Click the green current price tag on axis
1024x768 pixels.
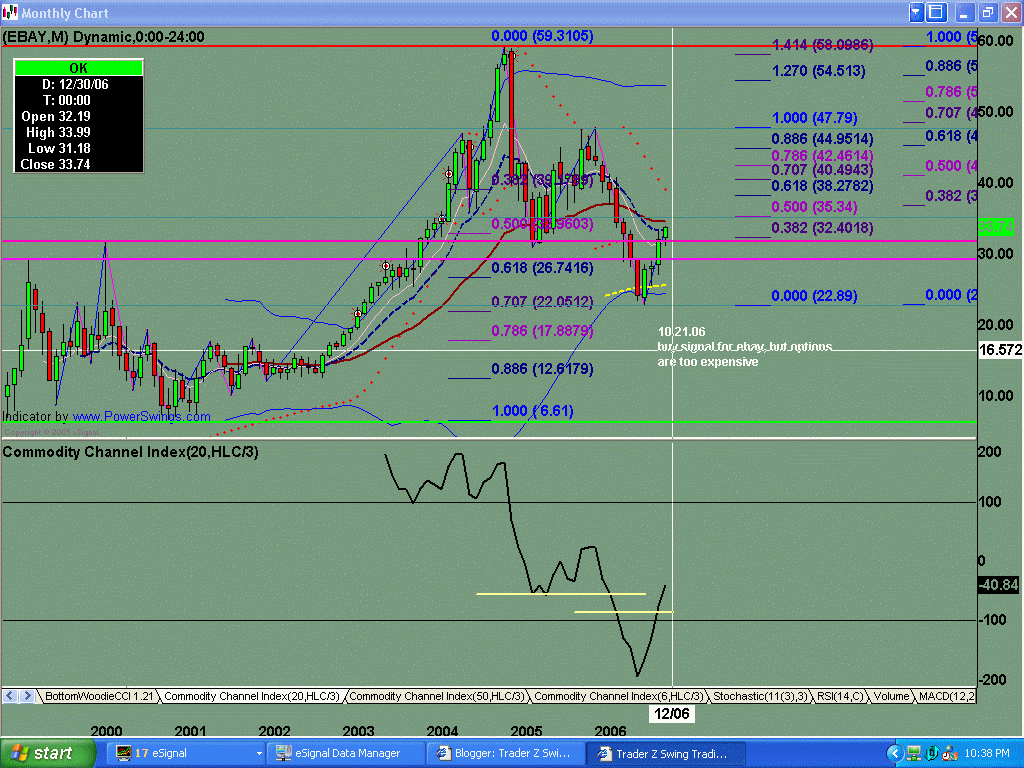pyautogui.click(x=996, y=227)
